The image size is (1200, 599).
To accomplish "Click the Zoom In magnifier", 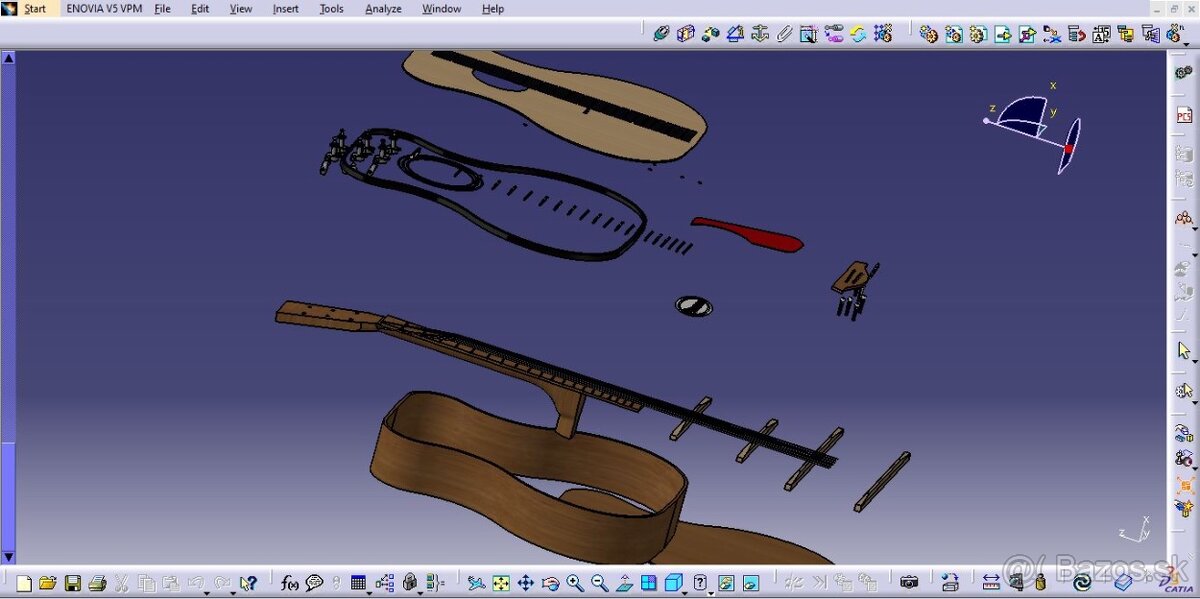I will [x=575, y=583].
